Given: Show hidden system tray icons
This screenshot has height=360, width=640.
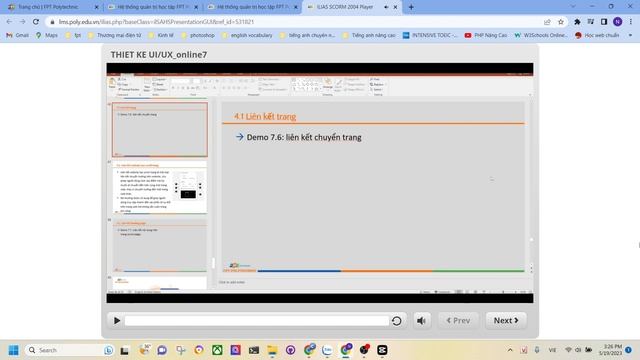Looking at the screenshot, I should click(510, 350).
